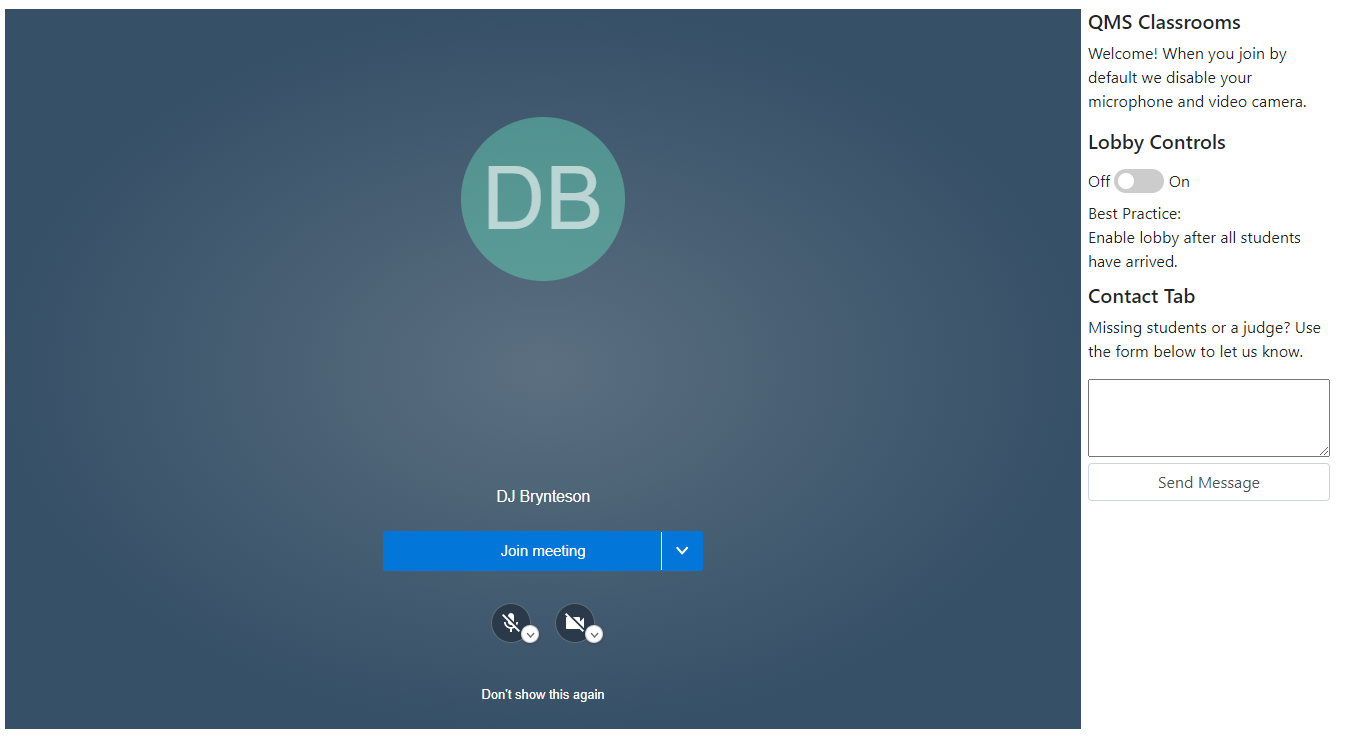This screenshot has height=736, width=1348.
Task: Toggle the Lobby Controls switch
Action: 1139,181
